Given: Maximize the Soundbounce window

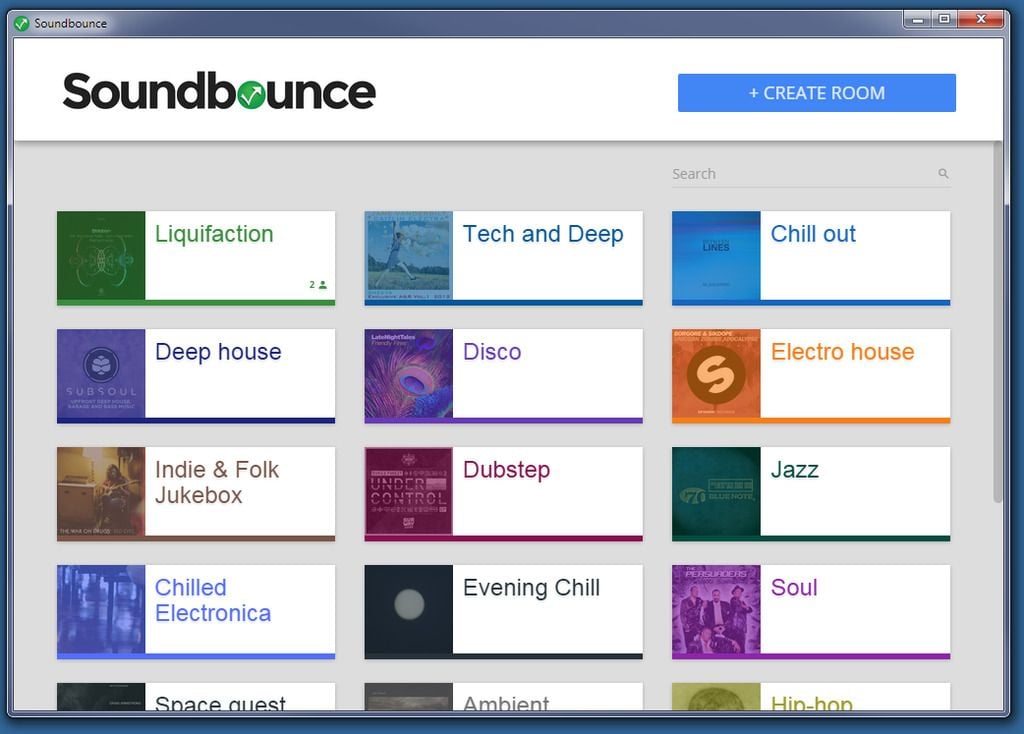Looking at the screenshot, I should [x=944, y=20].
